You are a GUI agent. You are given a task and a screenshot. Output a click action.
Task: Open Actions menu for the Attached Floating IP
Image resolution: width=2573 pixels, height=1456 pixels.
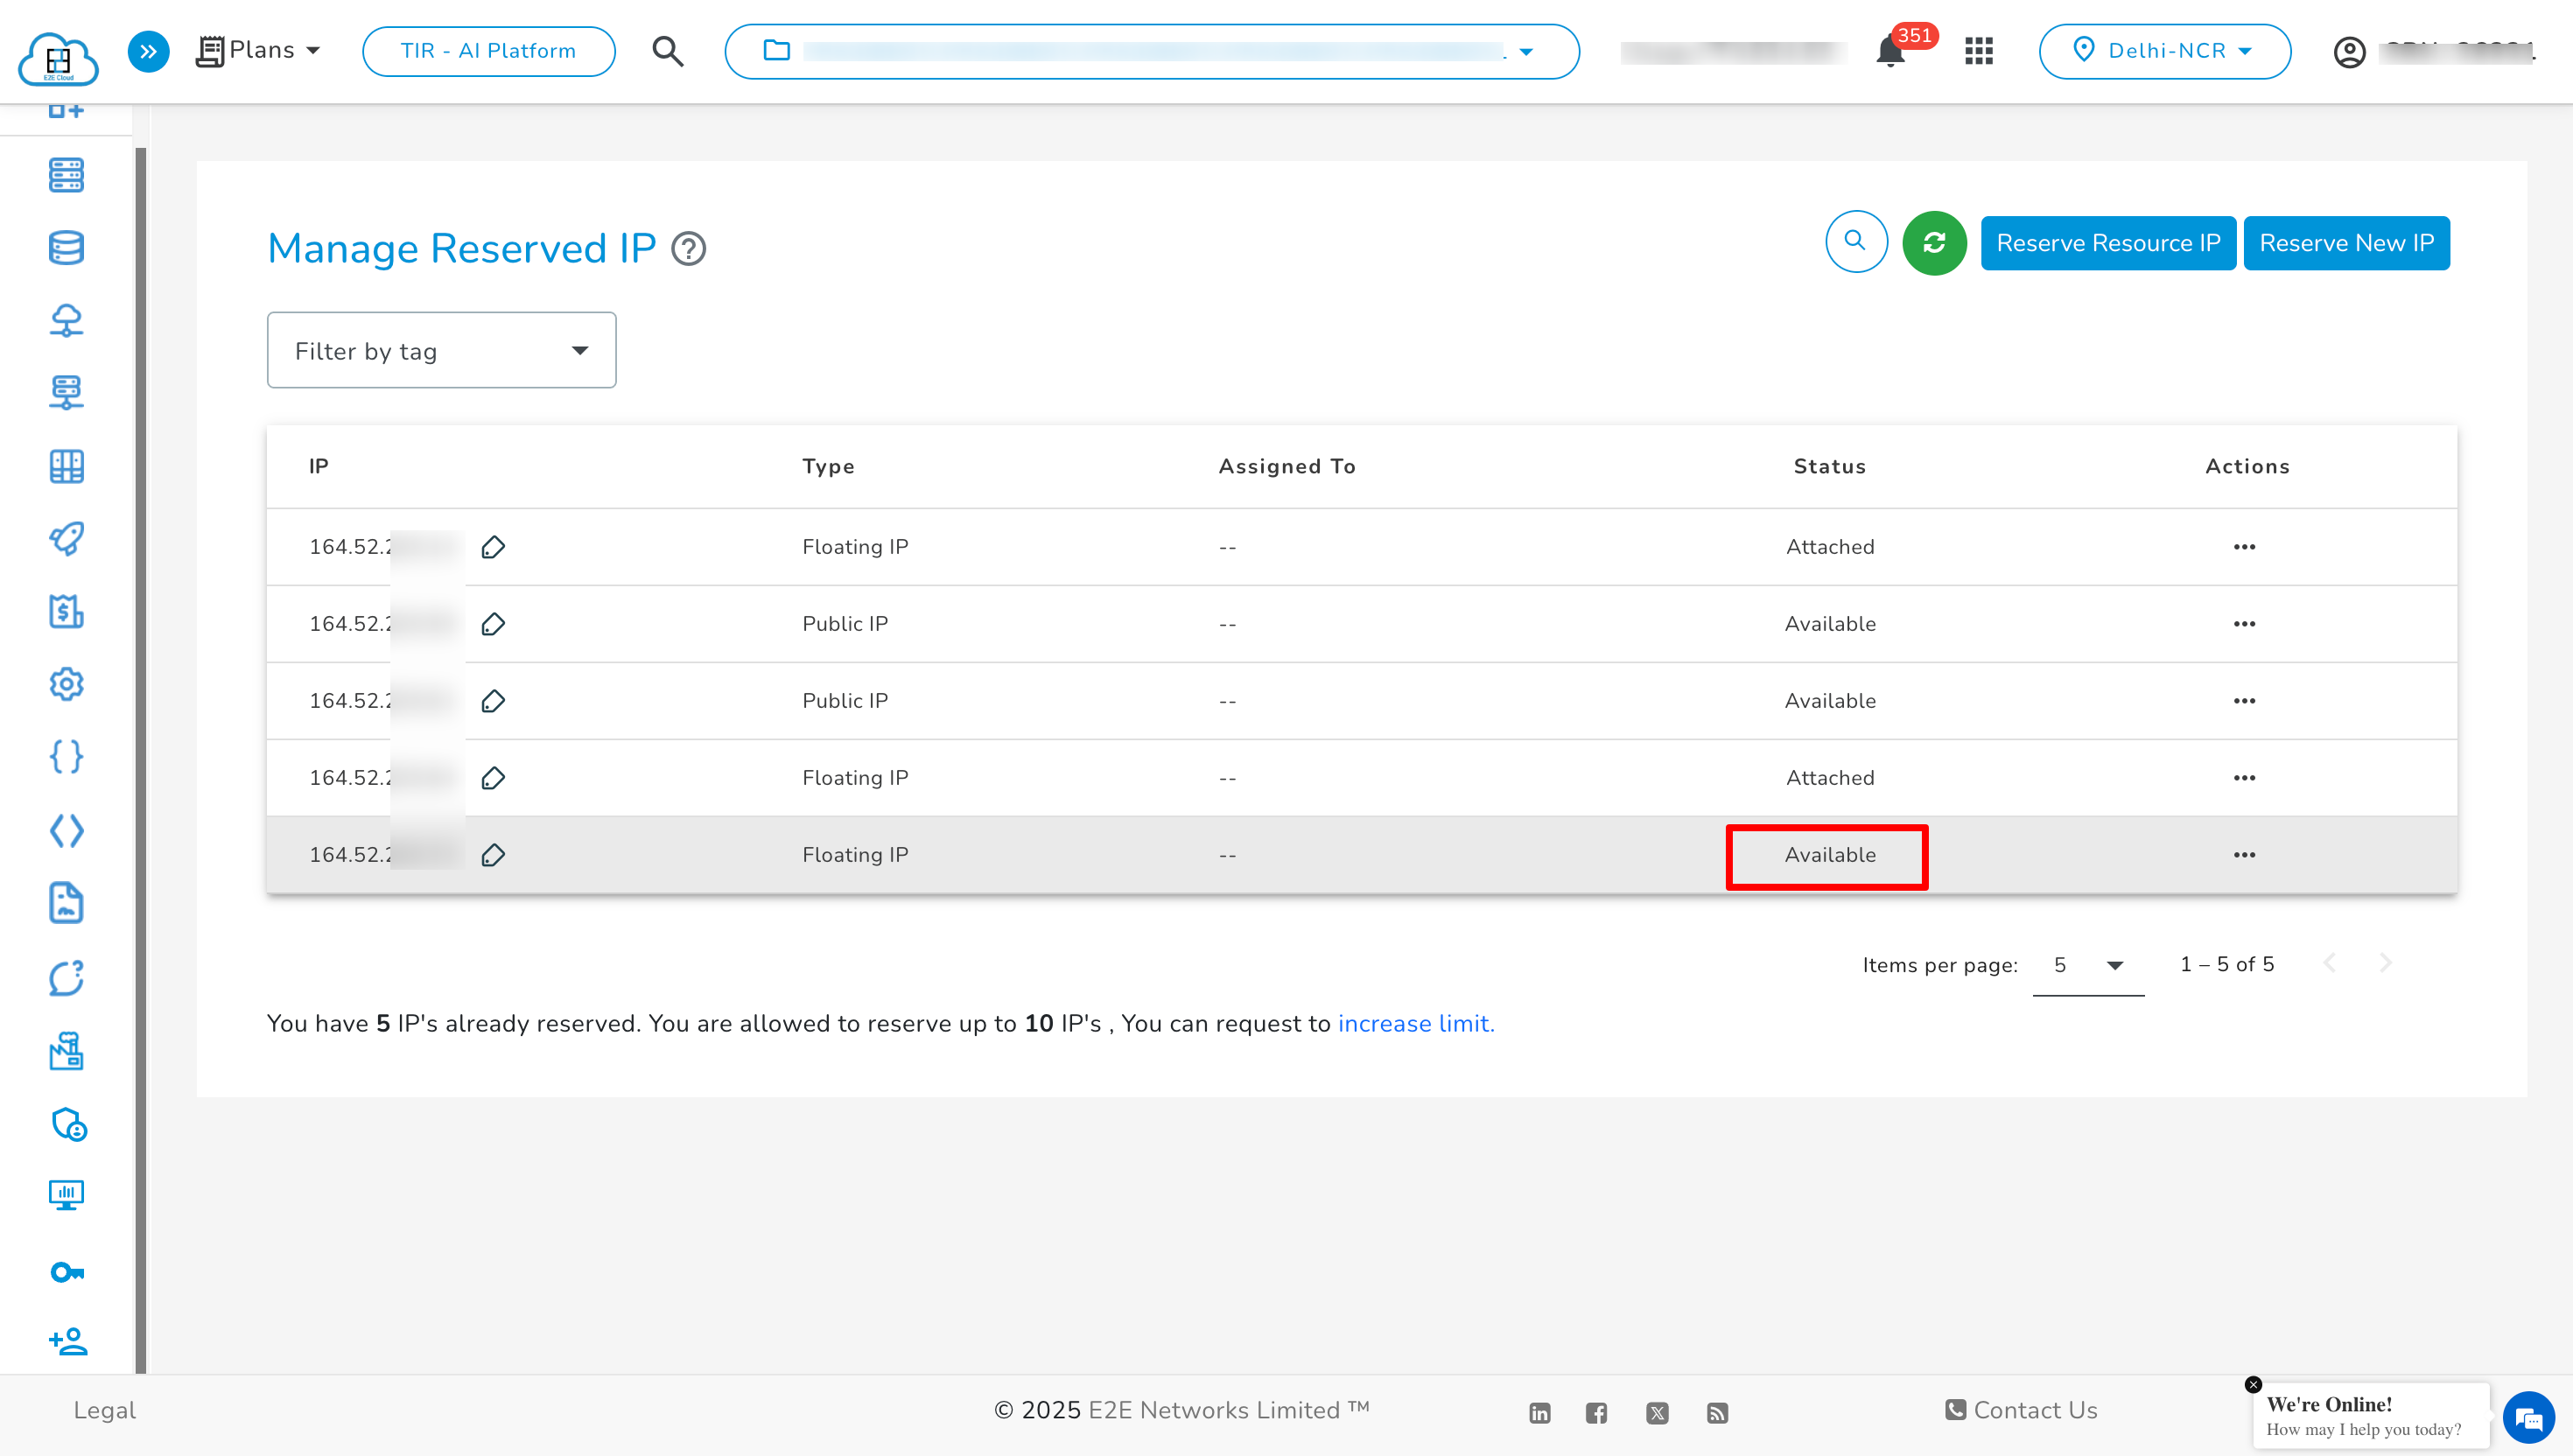(2245, 546)
